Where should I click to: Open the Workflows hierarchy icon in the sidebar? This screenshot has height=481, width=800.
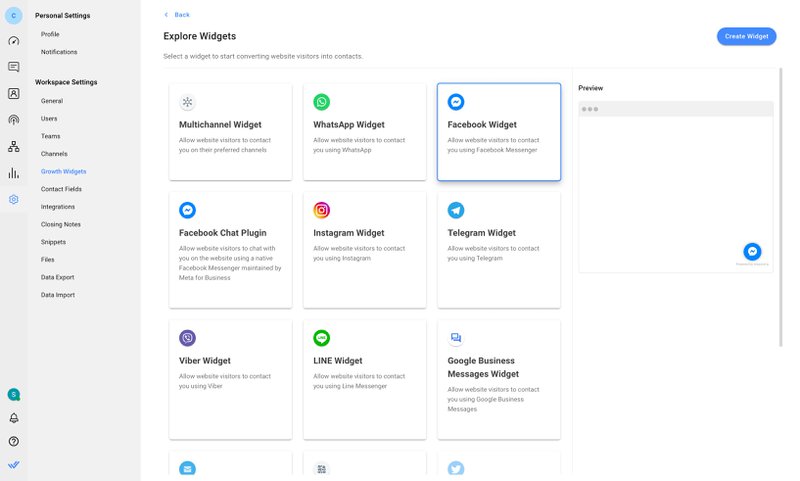click(x=14, y=146)
